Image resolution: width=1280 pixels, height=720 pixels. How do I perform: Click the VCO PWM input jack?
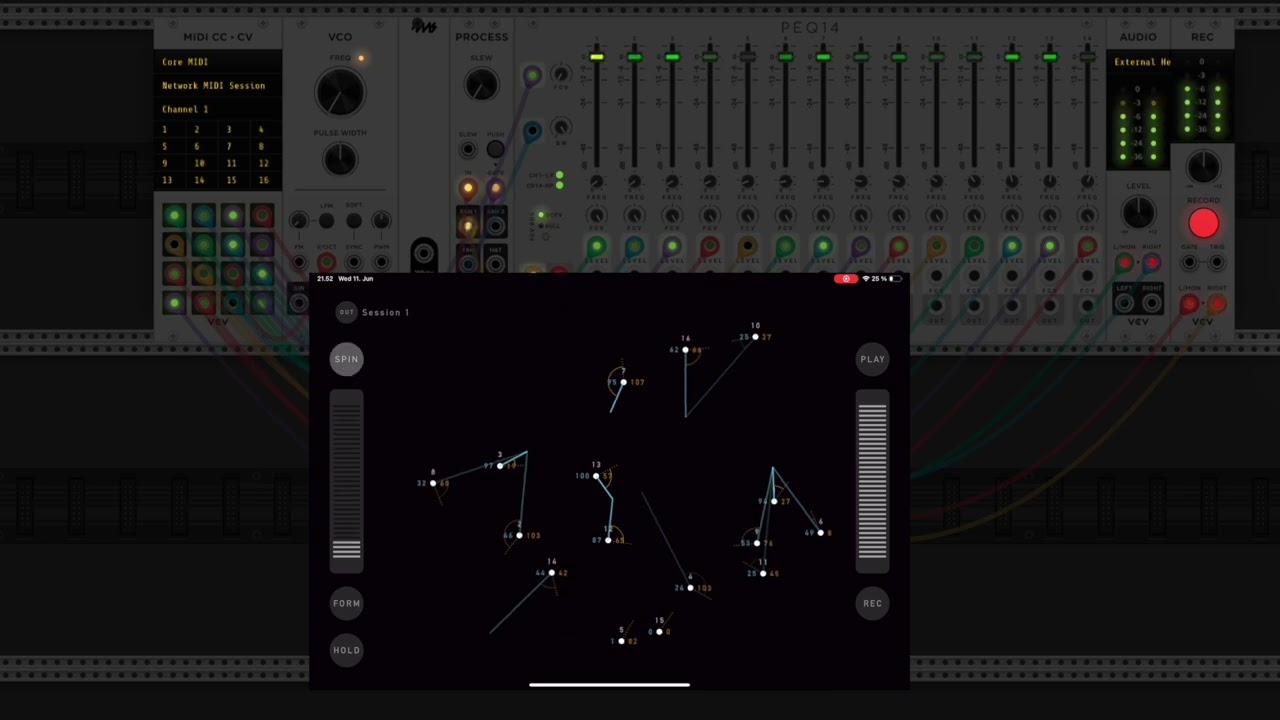pyautogui.click(x=381, y=262)
